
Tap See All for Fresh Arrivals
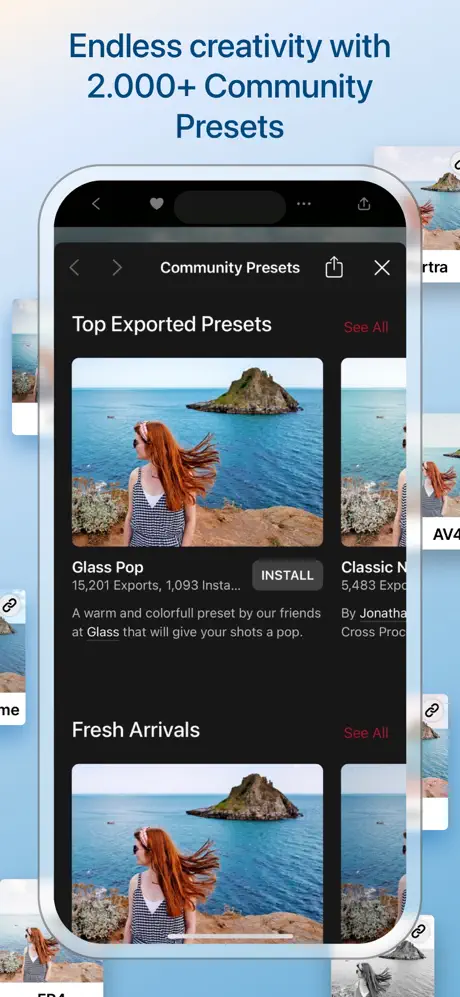pyautogui.click(x=366, y=732)
